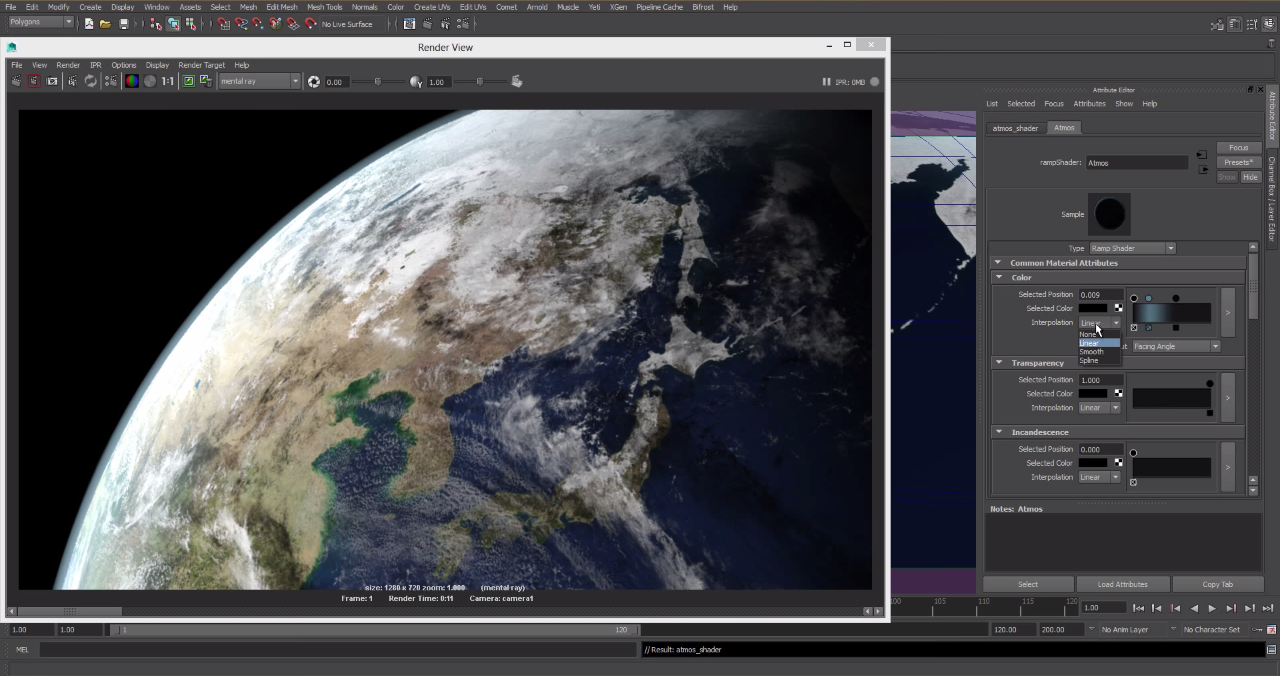
Task: Click the keep image icon
Action: point(188,81)
